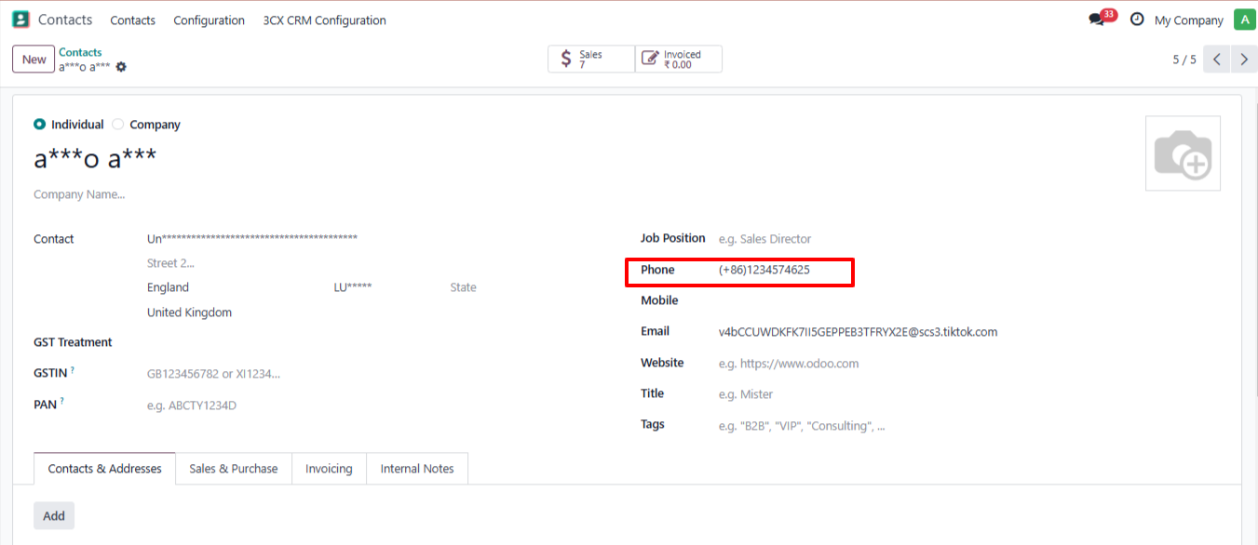
Task: Open the 3CX CRM Configuration menu
Action: point(324,20)
